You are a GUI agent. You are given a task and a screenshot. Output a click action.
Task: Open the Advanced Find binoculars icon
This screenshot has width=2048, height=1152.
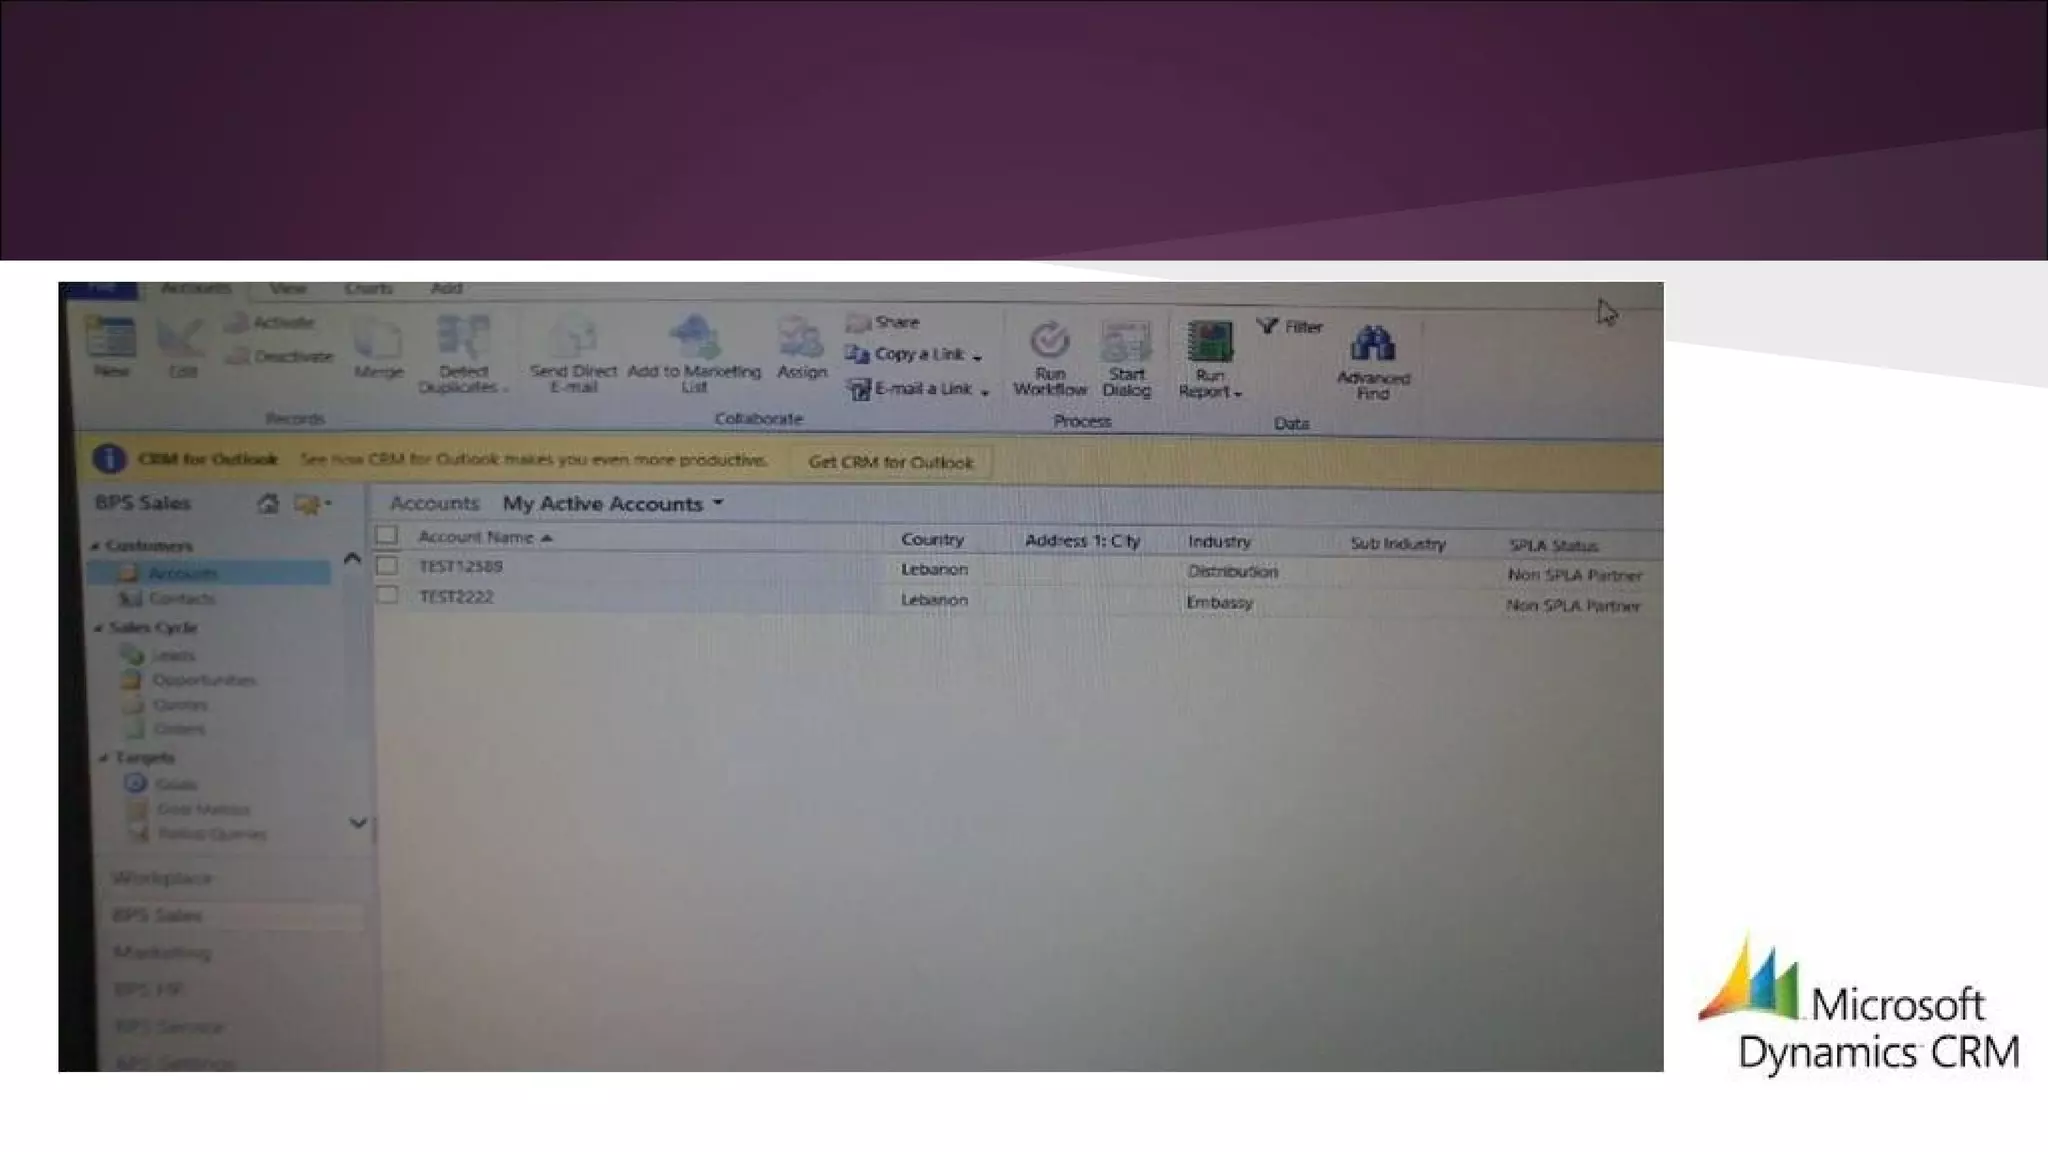(x=1373, y=345)
